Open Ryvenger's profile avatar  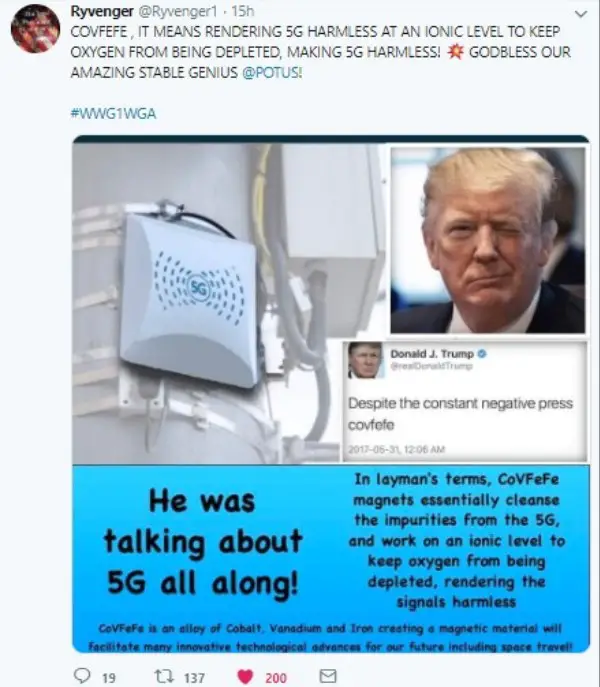[x=36, y=29]
